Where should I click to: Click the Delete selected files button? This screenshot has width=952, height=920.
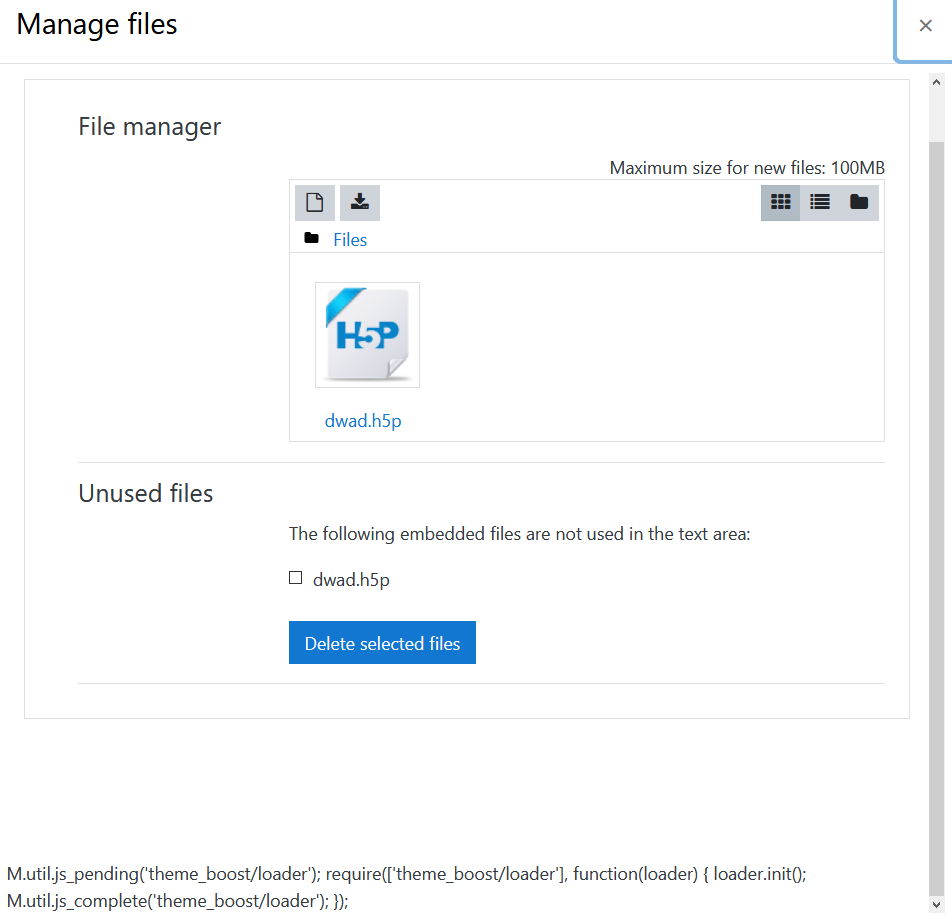pos(382,642)
